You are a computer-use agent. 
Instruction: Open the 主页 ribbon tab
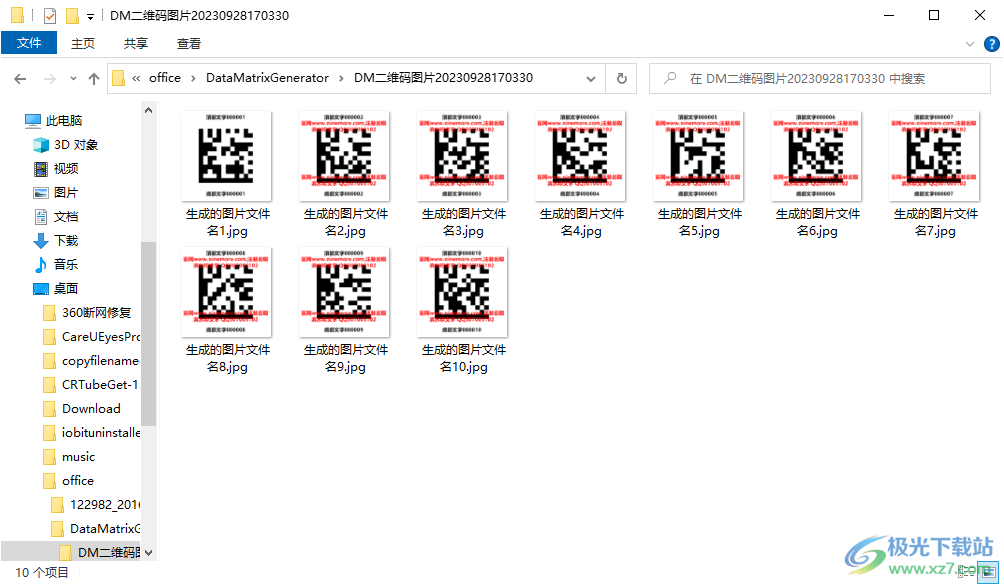83,43
